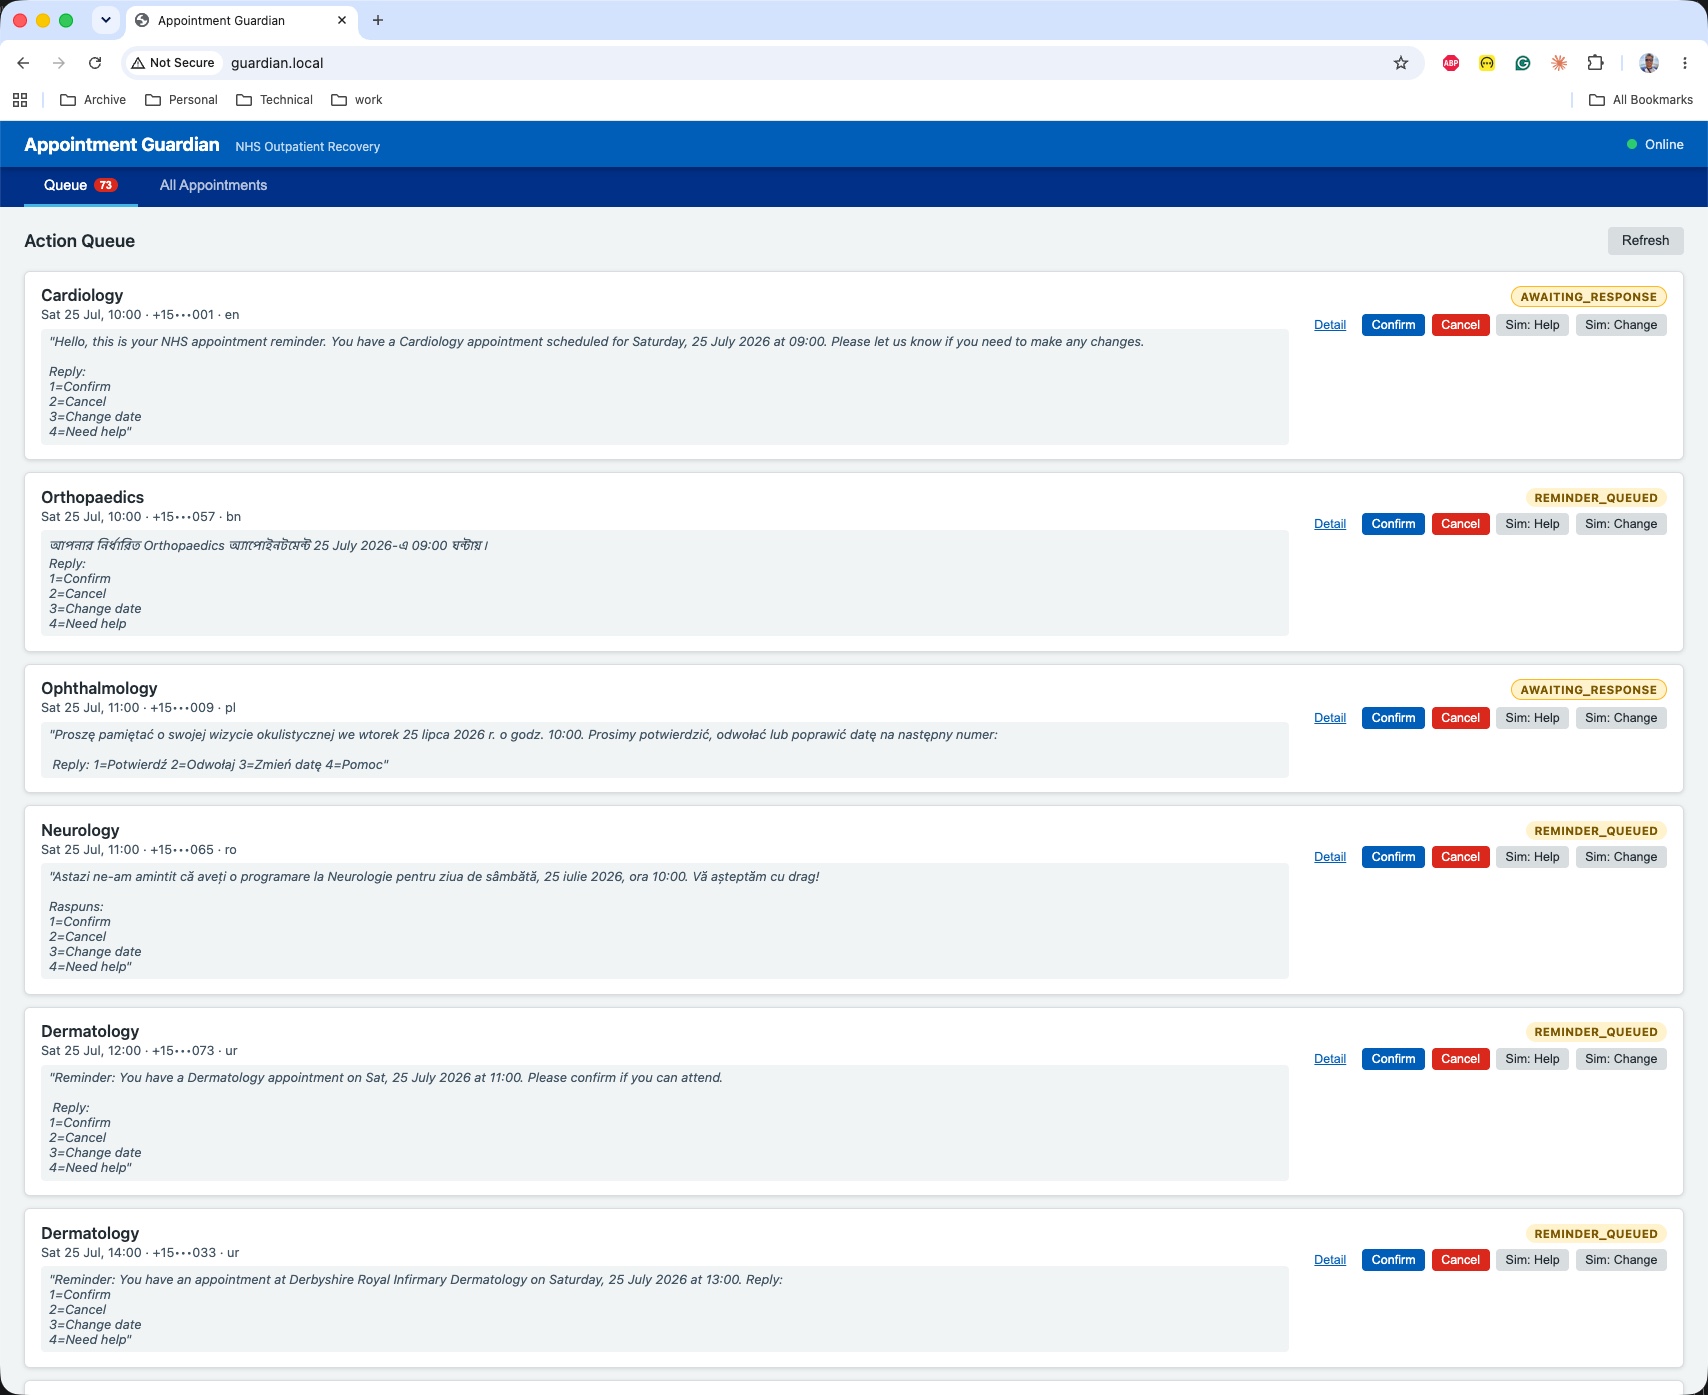Click Sim: Change for Neurology
The image size is (1708, 1395).
pos(1621,857)
